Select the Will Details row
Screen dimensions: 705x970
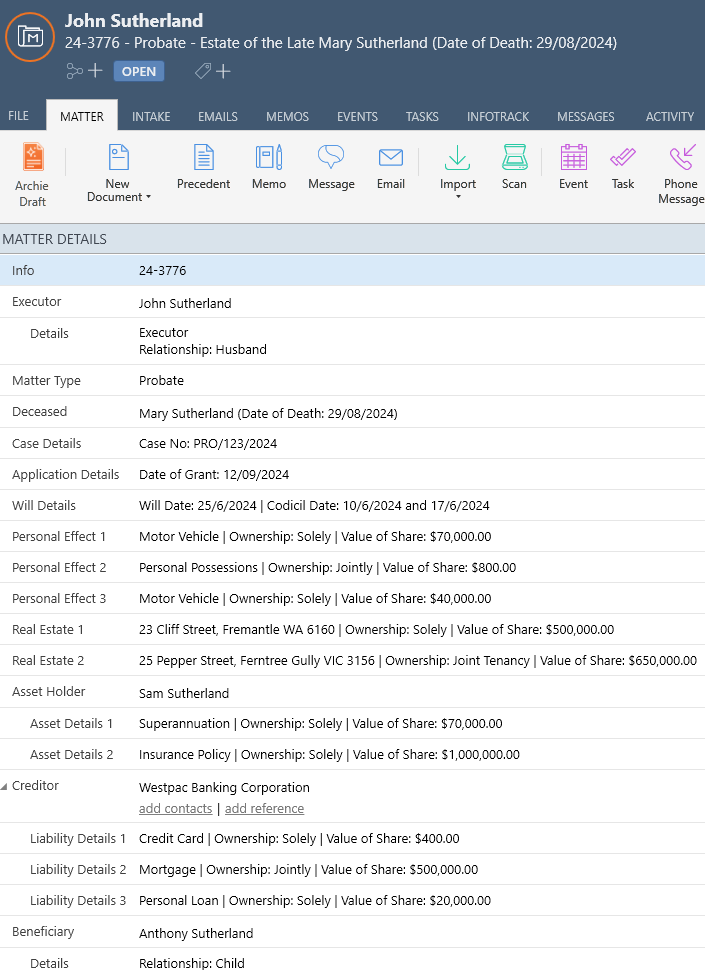tap(352, 505)
